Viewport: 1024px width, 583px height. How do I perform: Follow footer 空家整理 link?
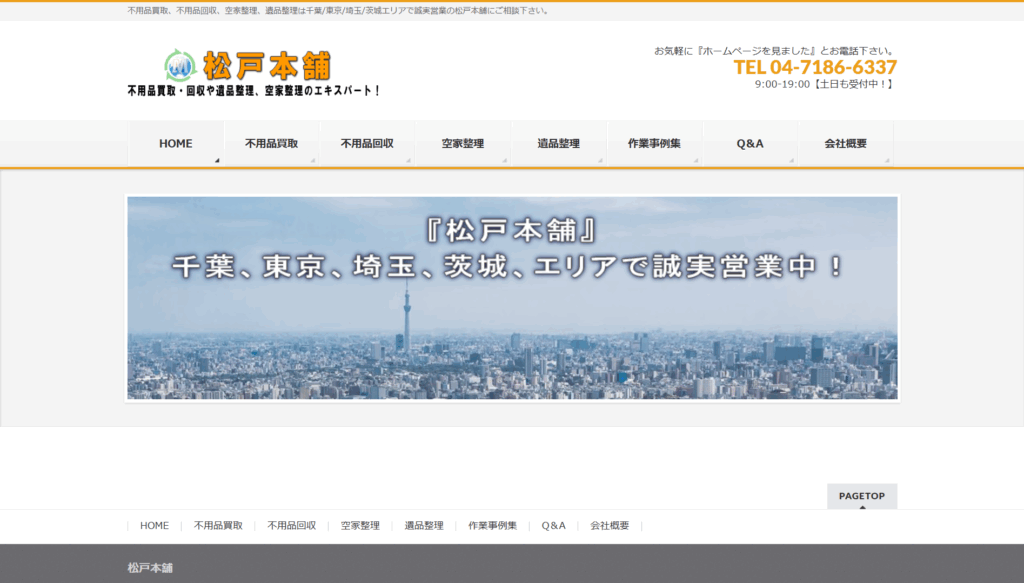(360, 526)
